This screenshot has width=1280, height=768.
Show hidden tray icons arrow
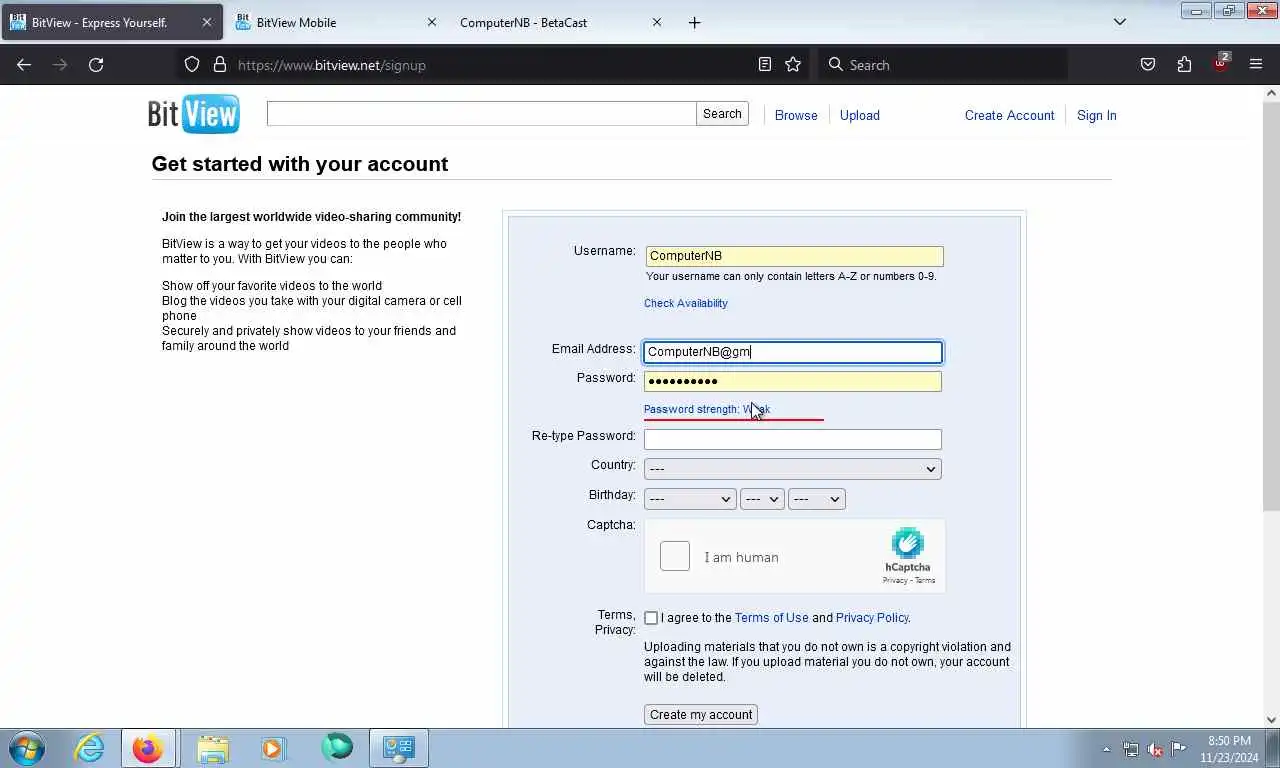pyautogui.click(x=1106, y=749)
